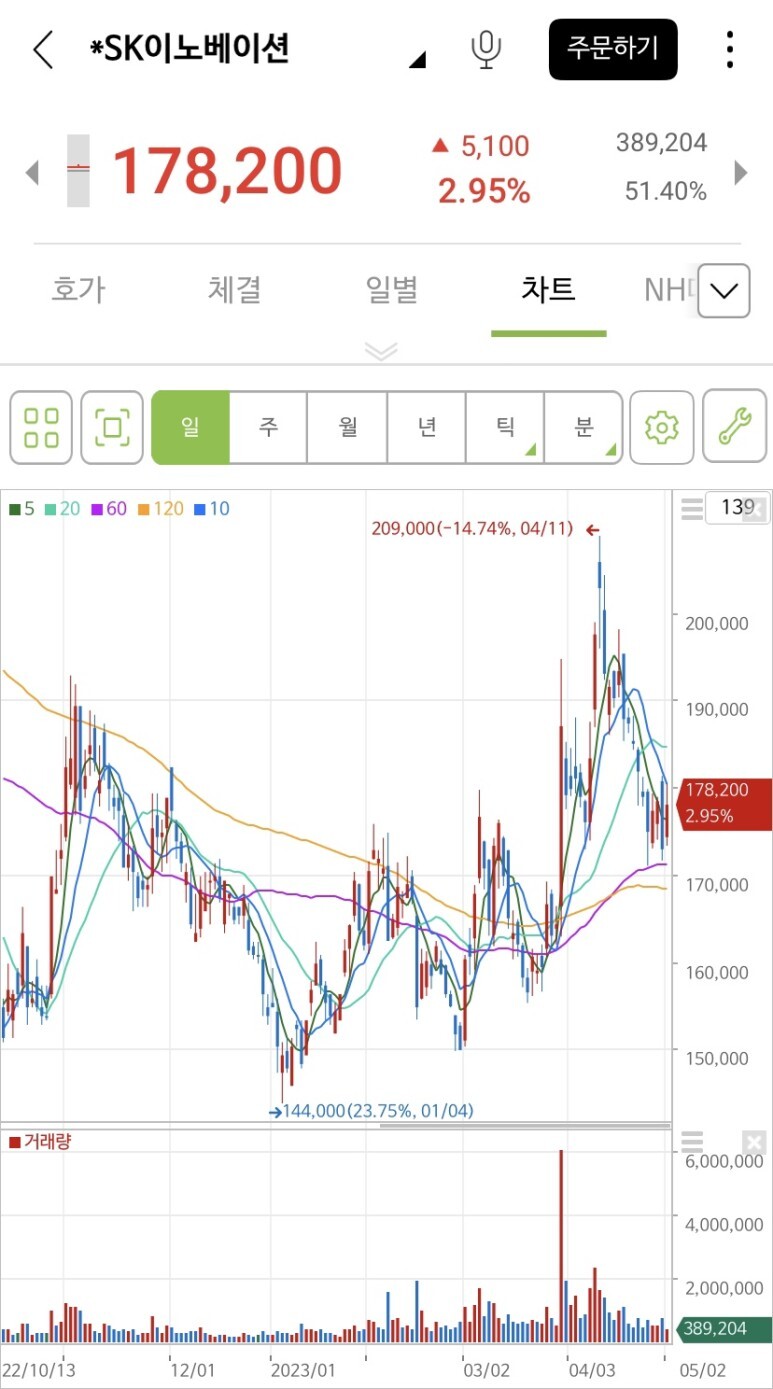Image resolution: width=773 pixels, height=1389 pixels.
Task: Tap the change rate 2.95%
Action: click(484, 190)
